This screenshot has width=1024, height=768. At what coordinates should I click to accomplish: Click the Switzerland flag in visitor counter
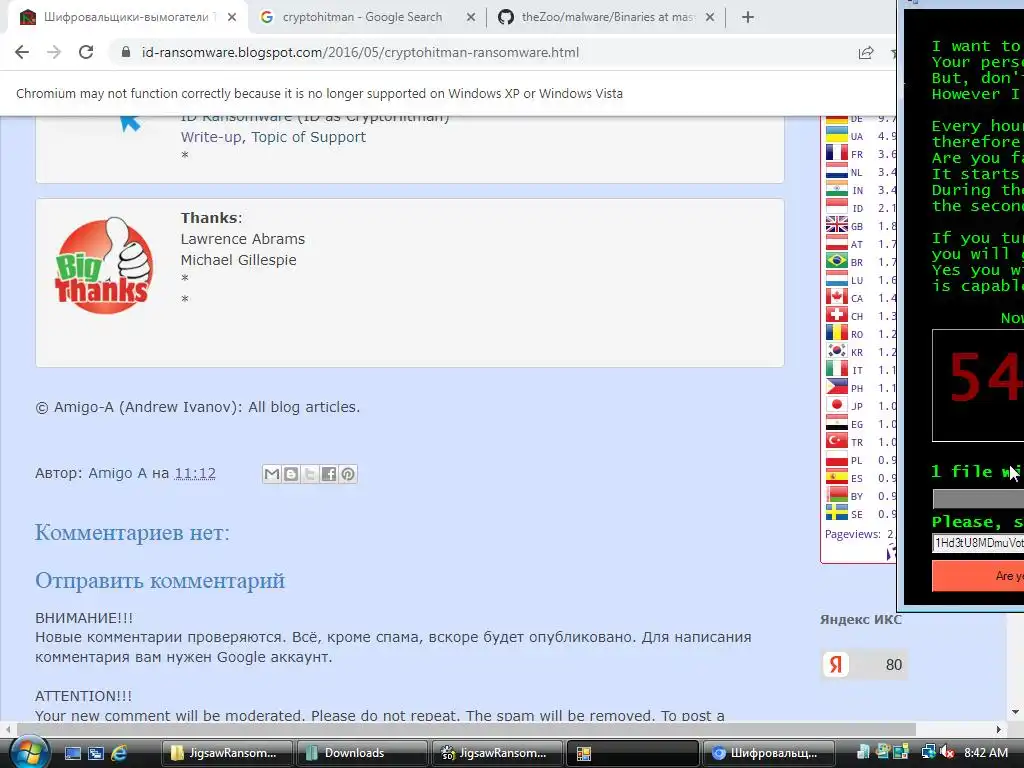coord(837,315)
